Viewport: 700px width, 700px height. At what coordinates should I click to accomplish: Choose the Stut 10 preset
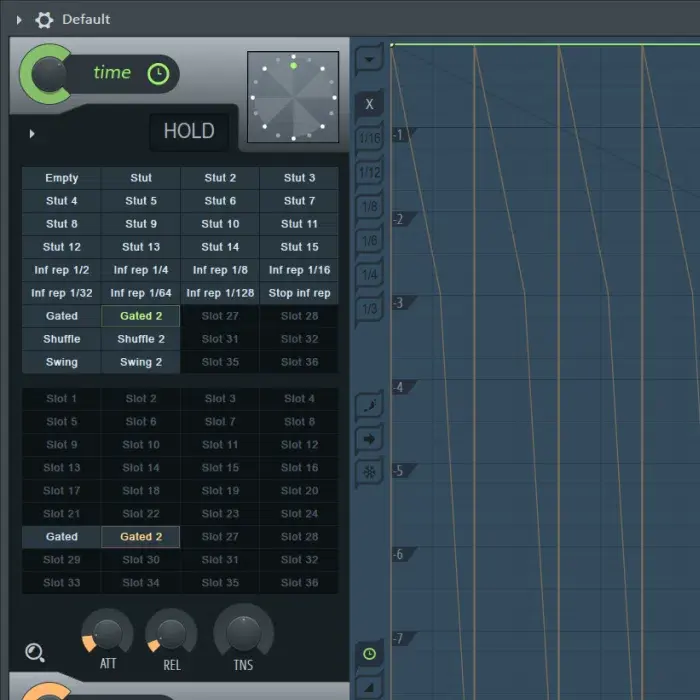pyautogui.click(x=220, y=224)
